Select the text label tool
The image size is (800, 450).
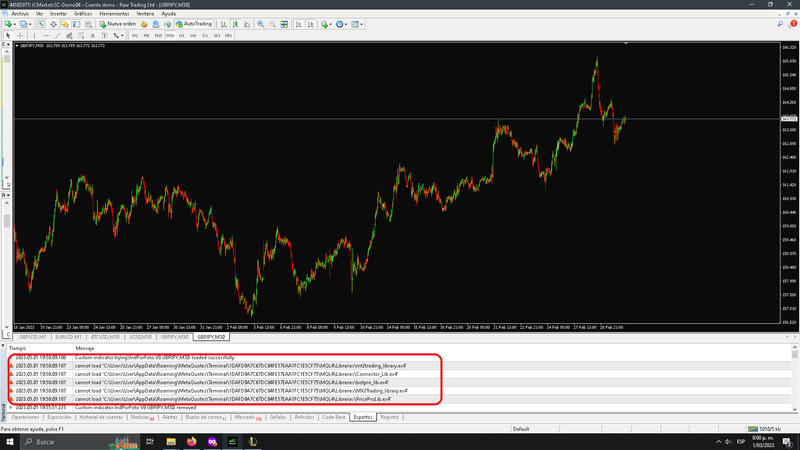(x=104, y=36)
